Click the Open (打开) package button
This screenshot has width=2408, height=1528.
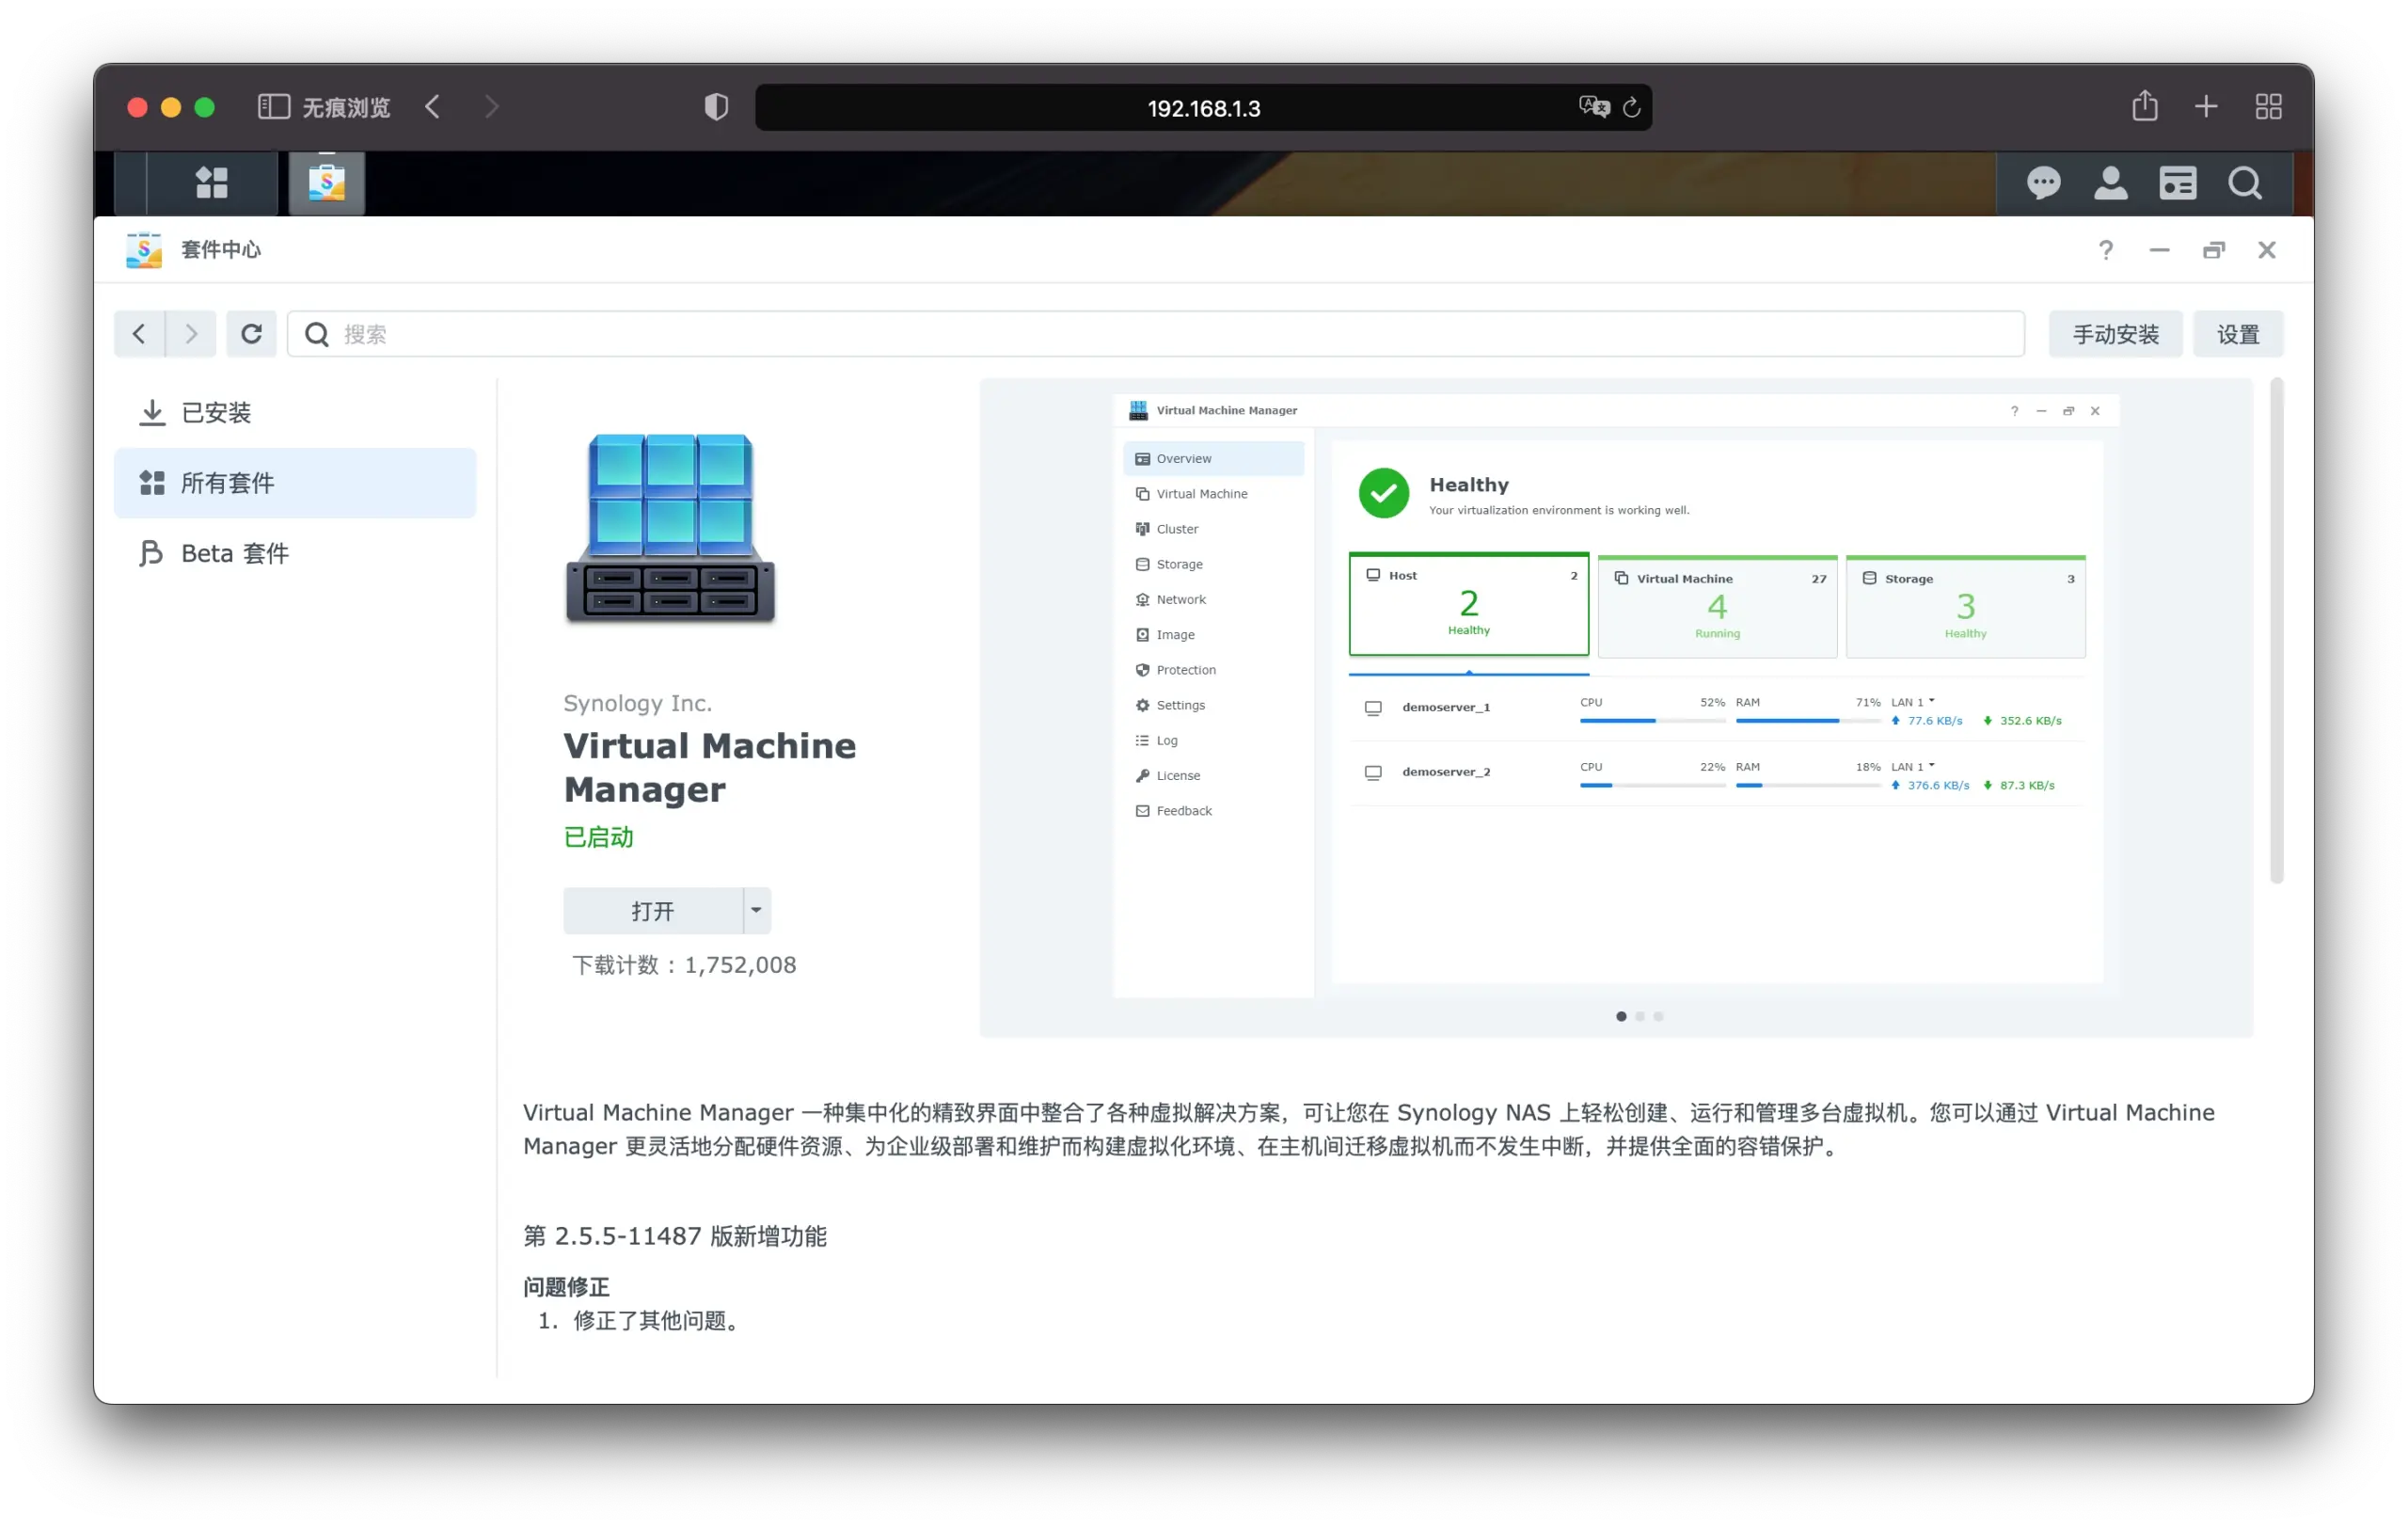tap(653, 911)
